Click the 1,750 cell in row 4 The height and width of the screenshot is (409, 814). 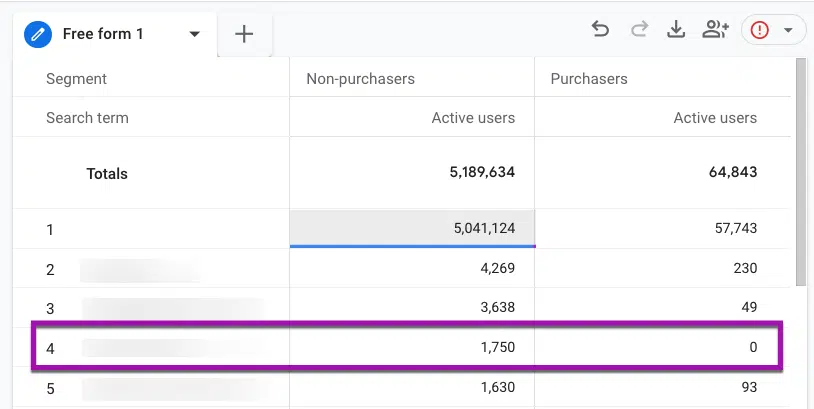[412, 347]
